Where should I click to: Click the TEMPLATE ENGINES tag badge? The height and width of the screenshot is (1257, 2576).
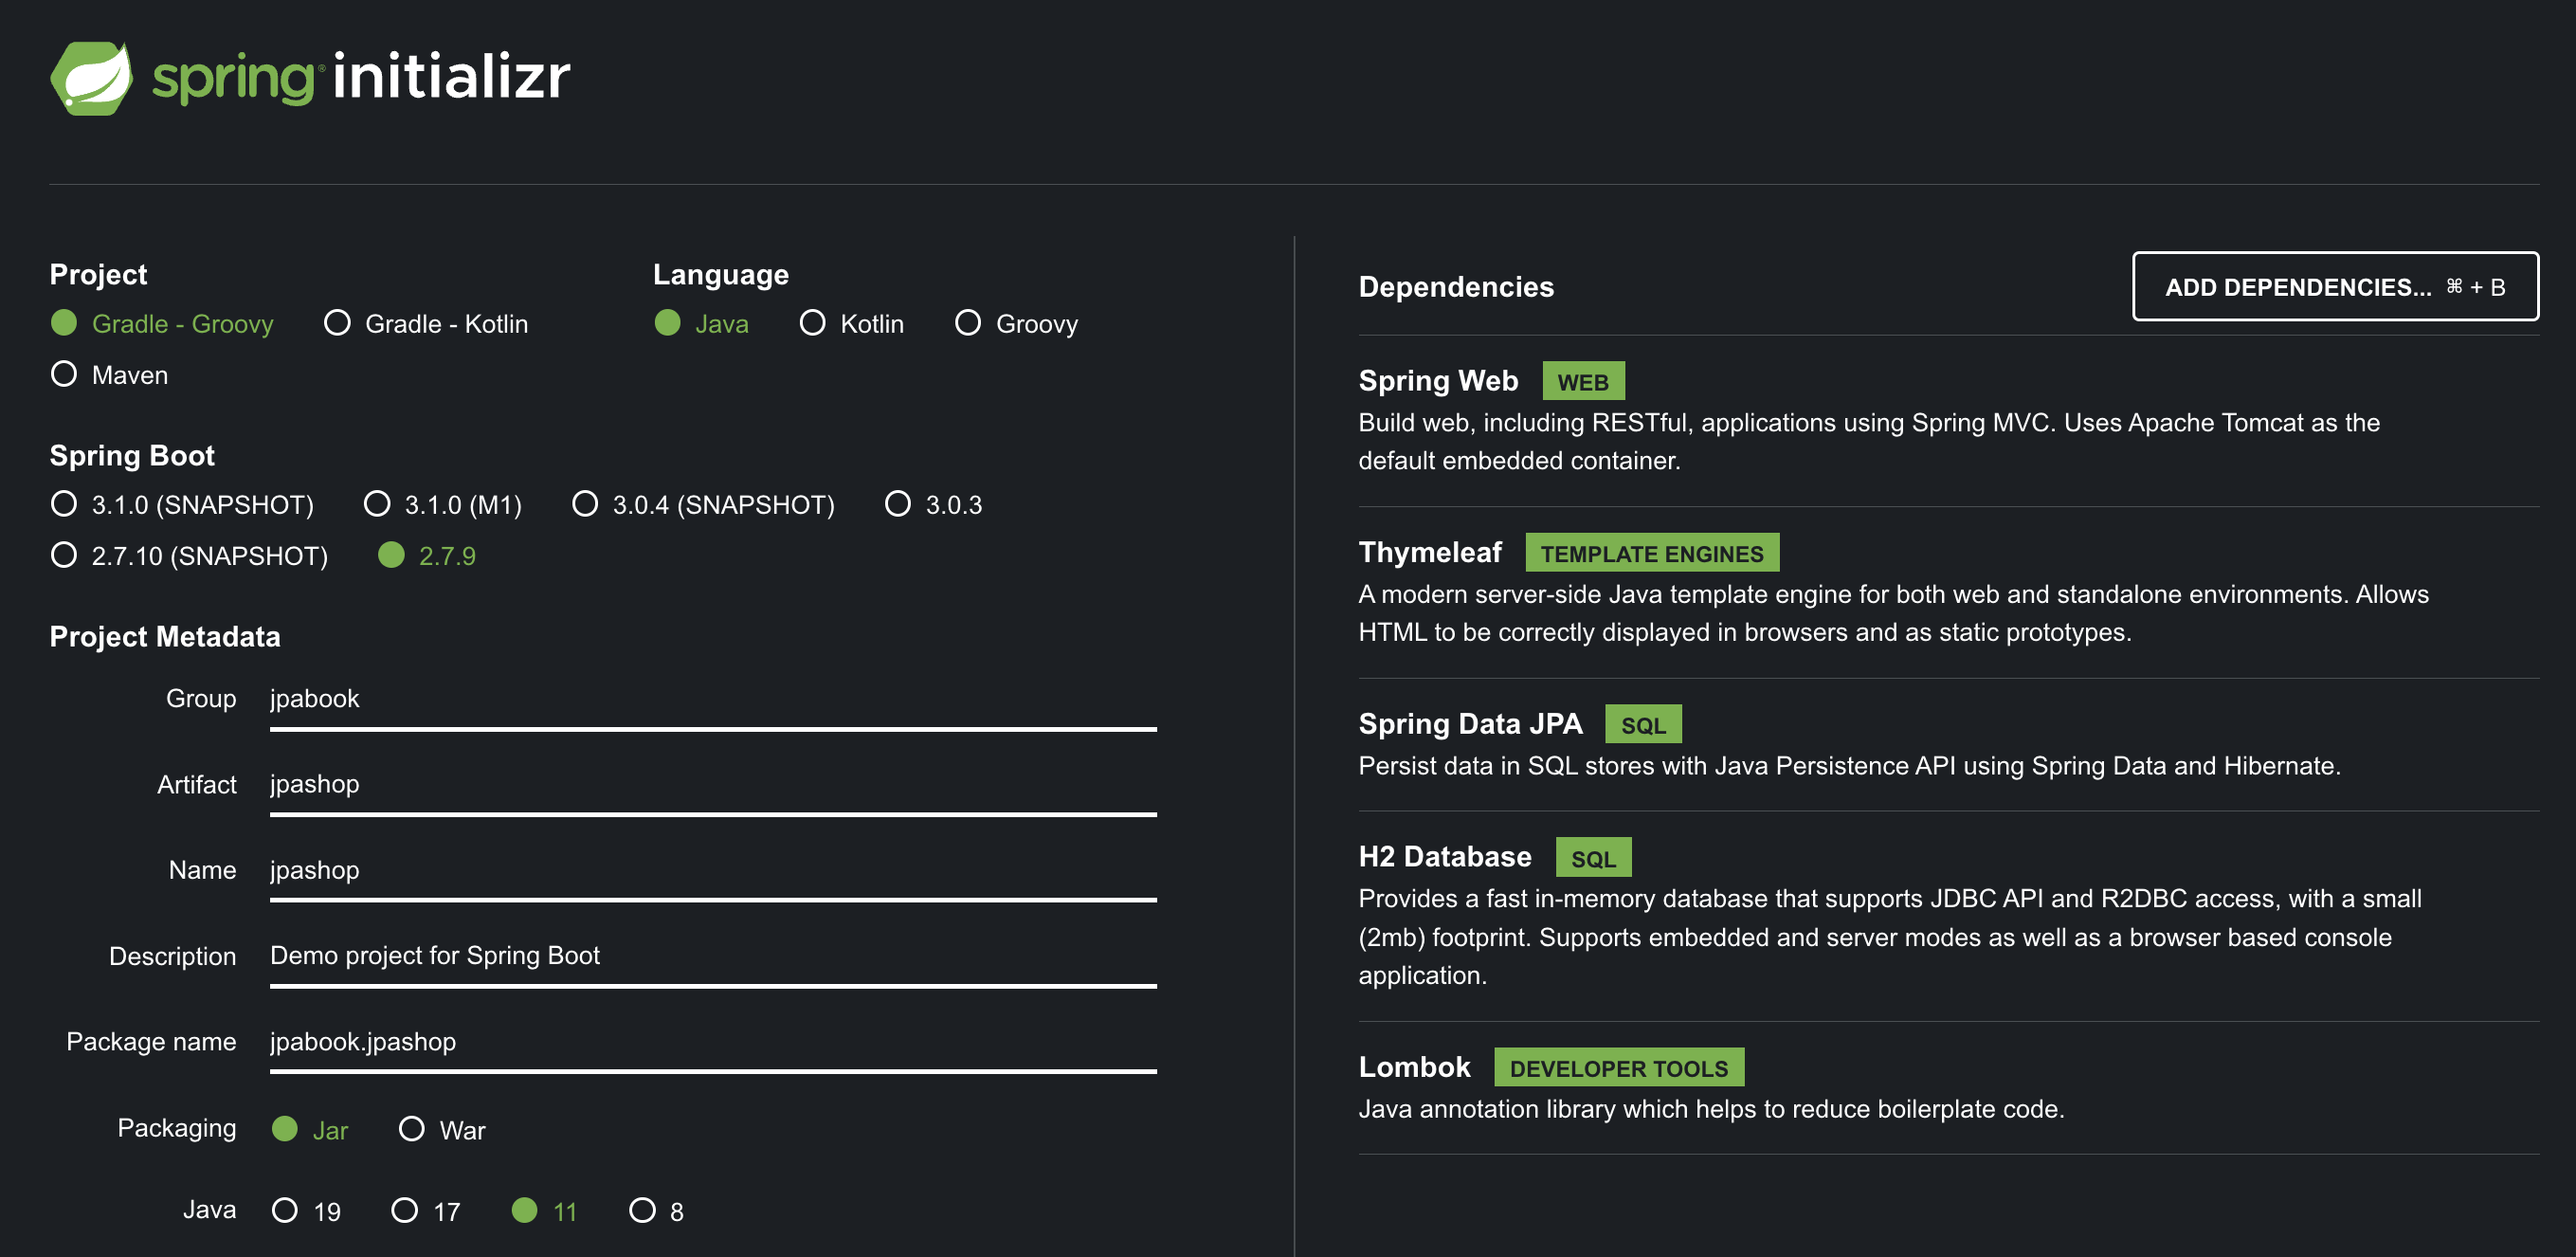(1652, 552)
